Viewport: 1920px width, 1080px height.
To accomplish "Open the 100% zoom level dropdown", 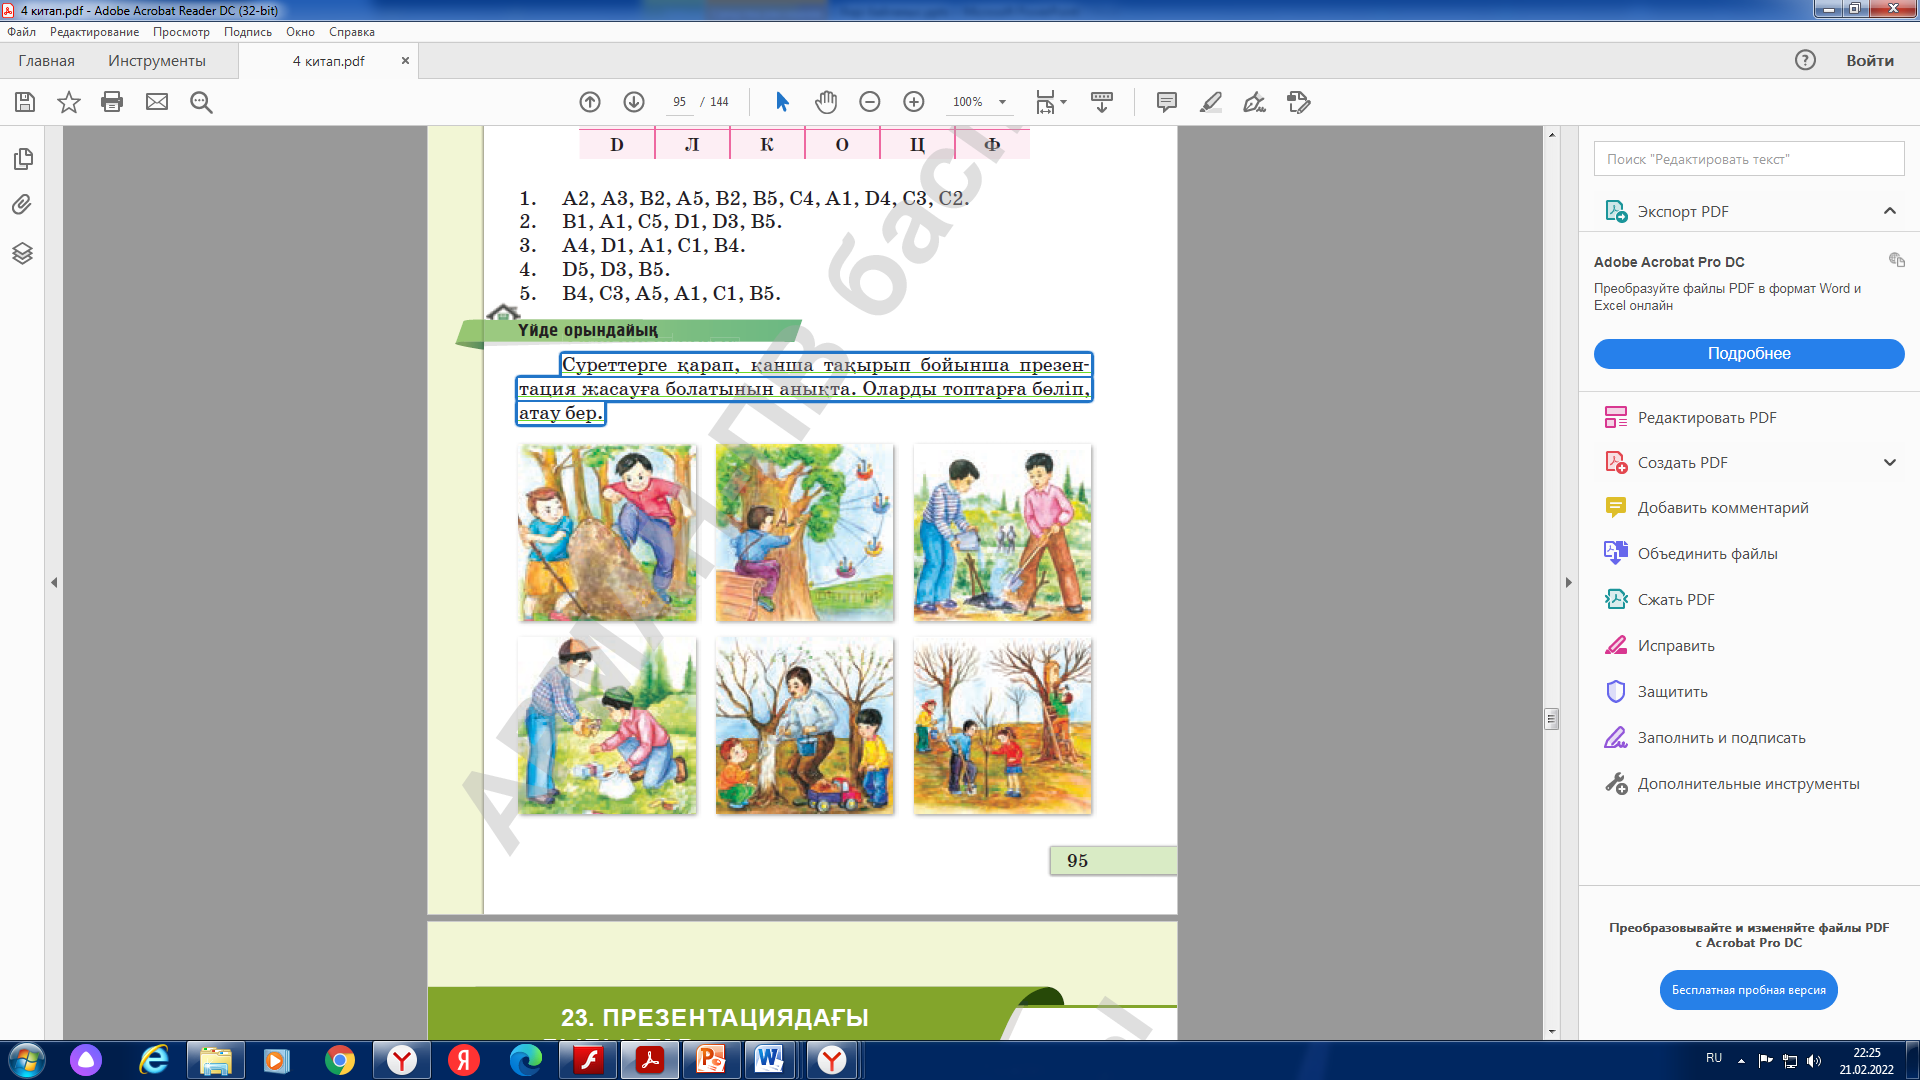I will pyautogui.click(x=1002, y=102).
